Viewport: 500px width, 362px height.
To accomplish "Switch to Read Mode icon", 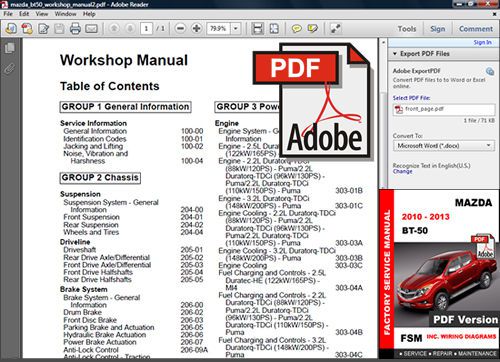I will tap(335, 29).
